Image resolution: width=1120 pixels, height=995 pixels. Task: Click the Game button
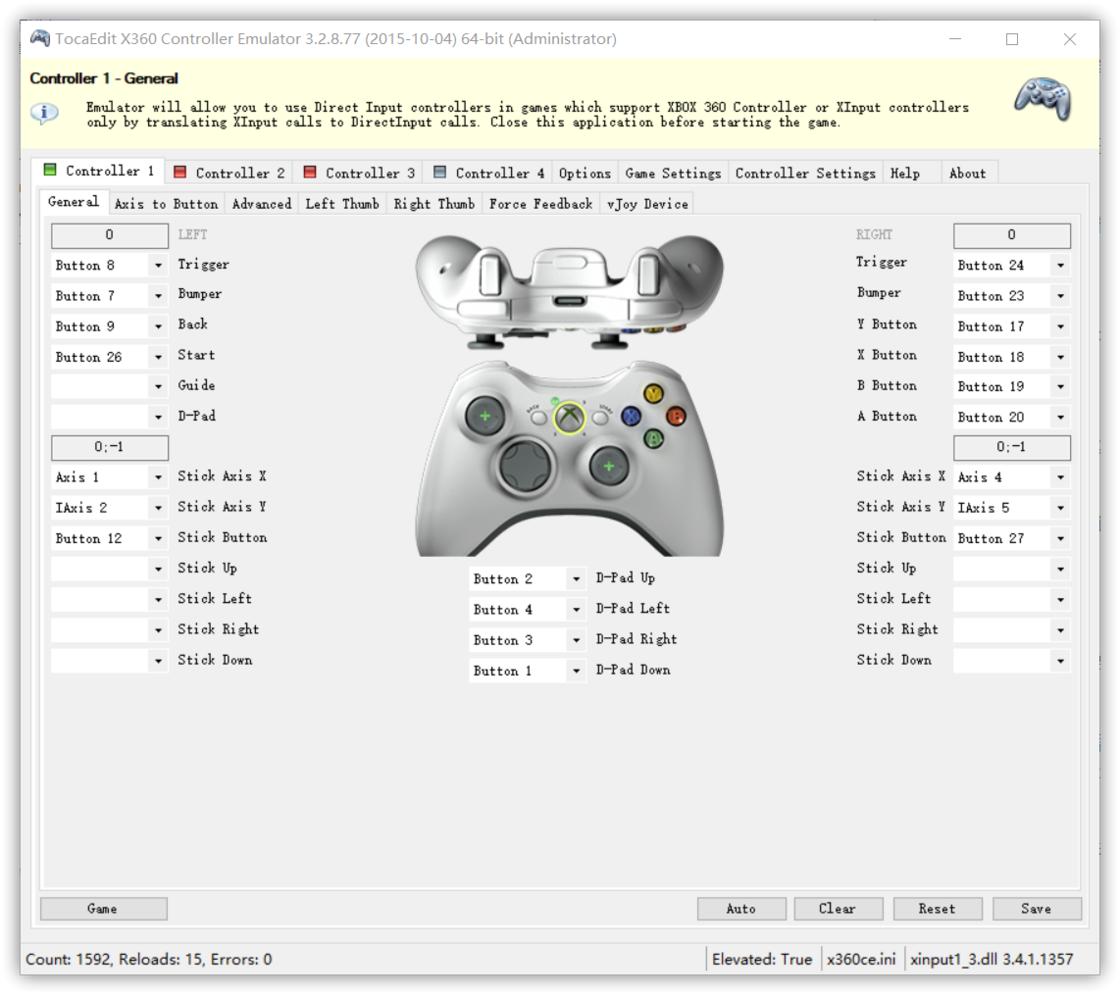[x=104, y=909]
